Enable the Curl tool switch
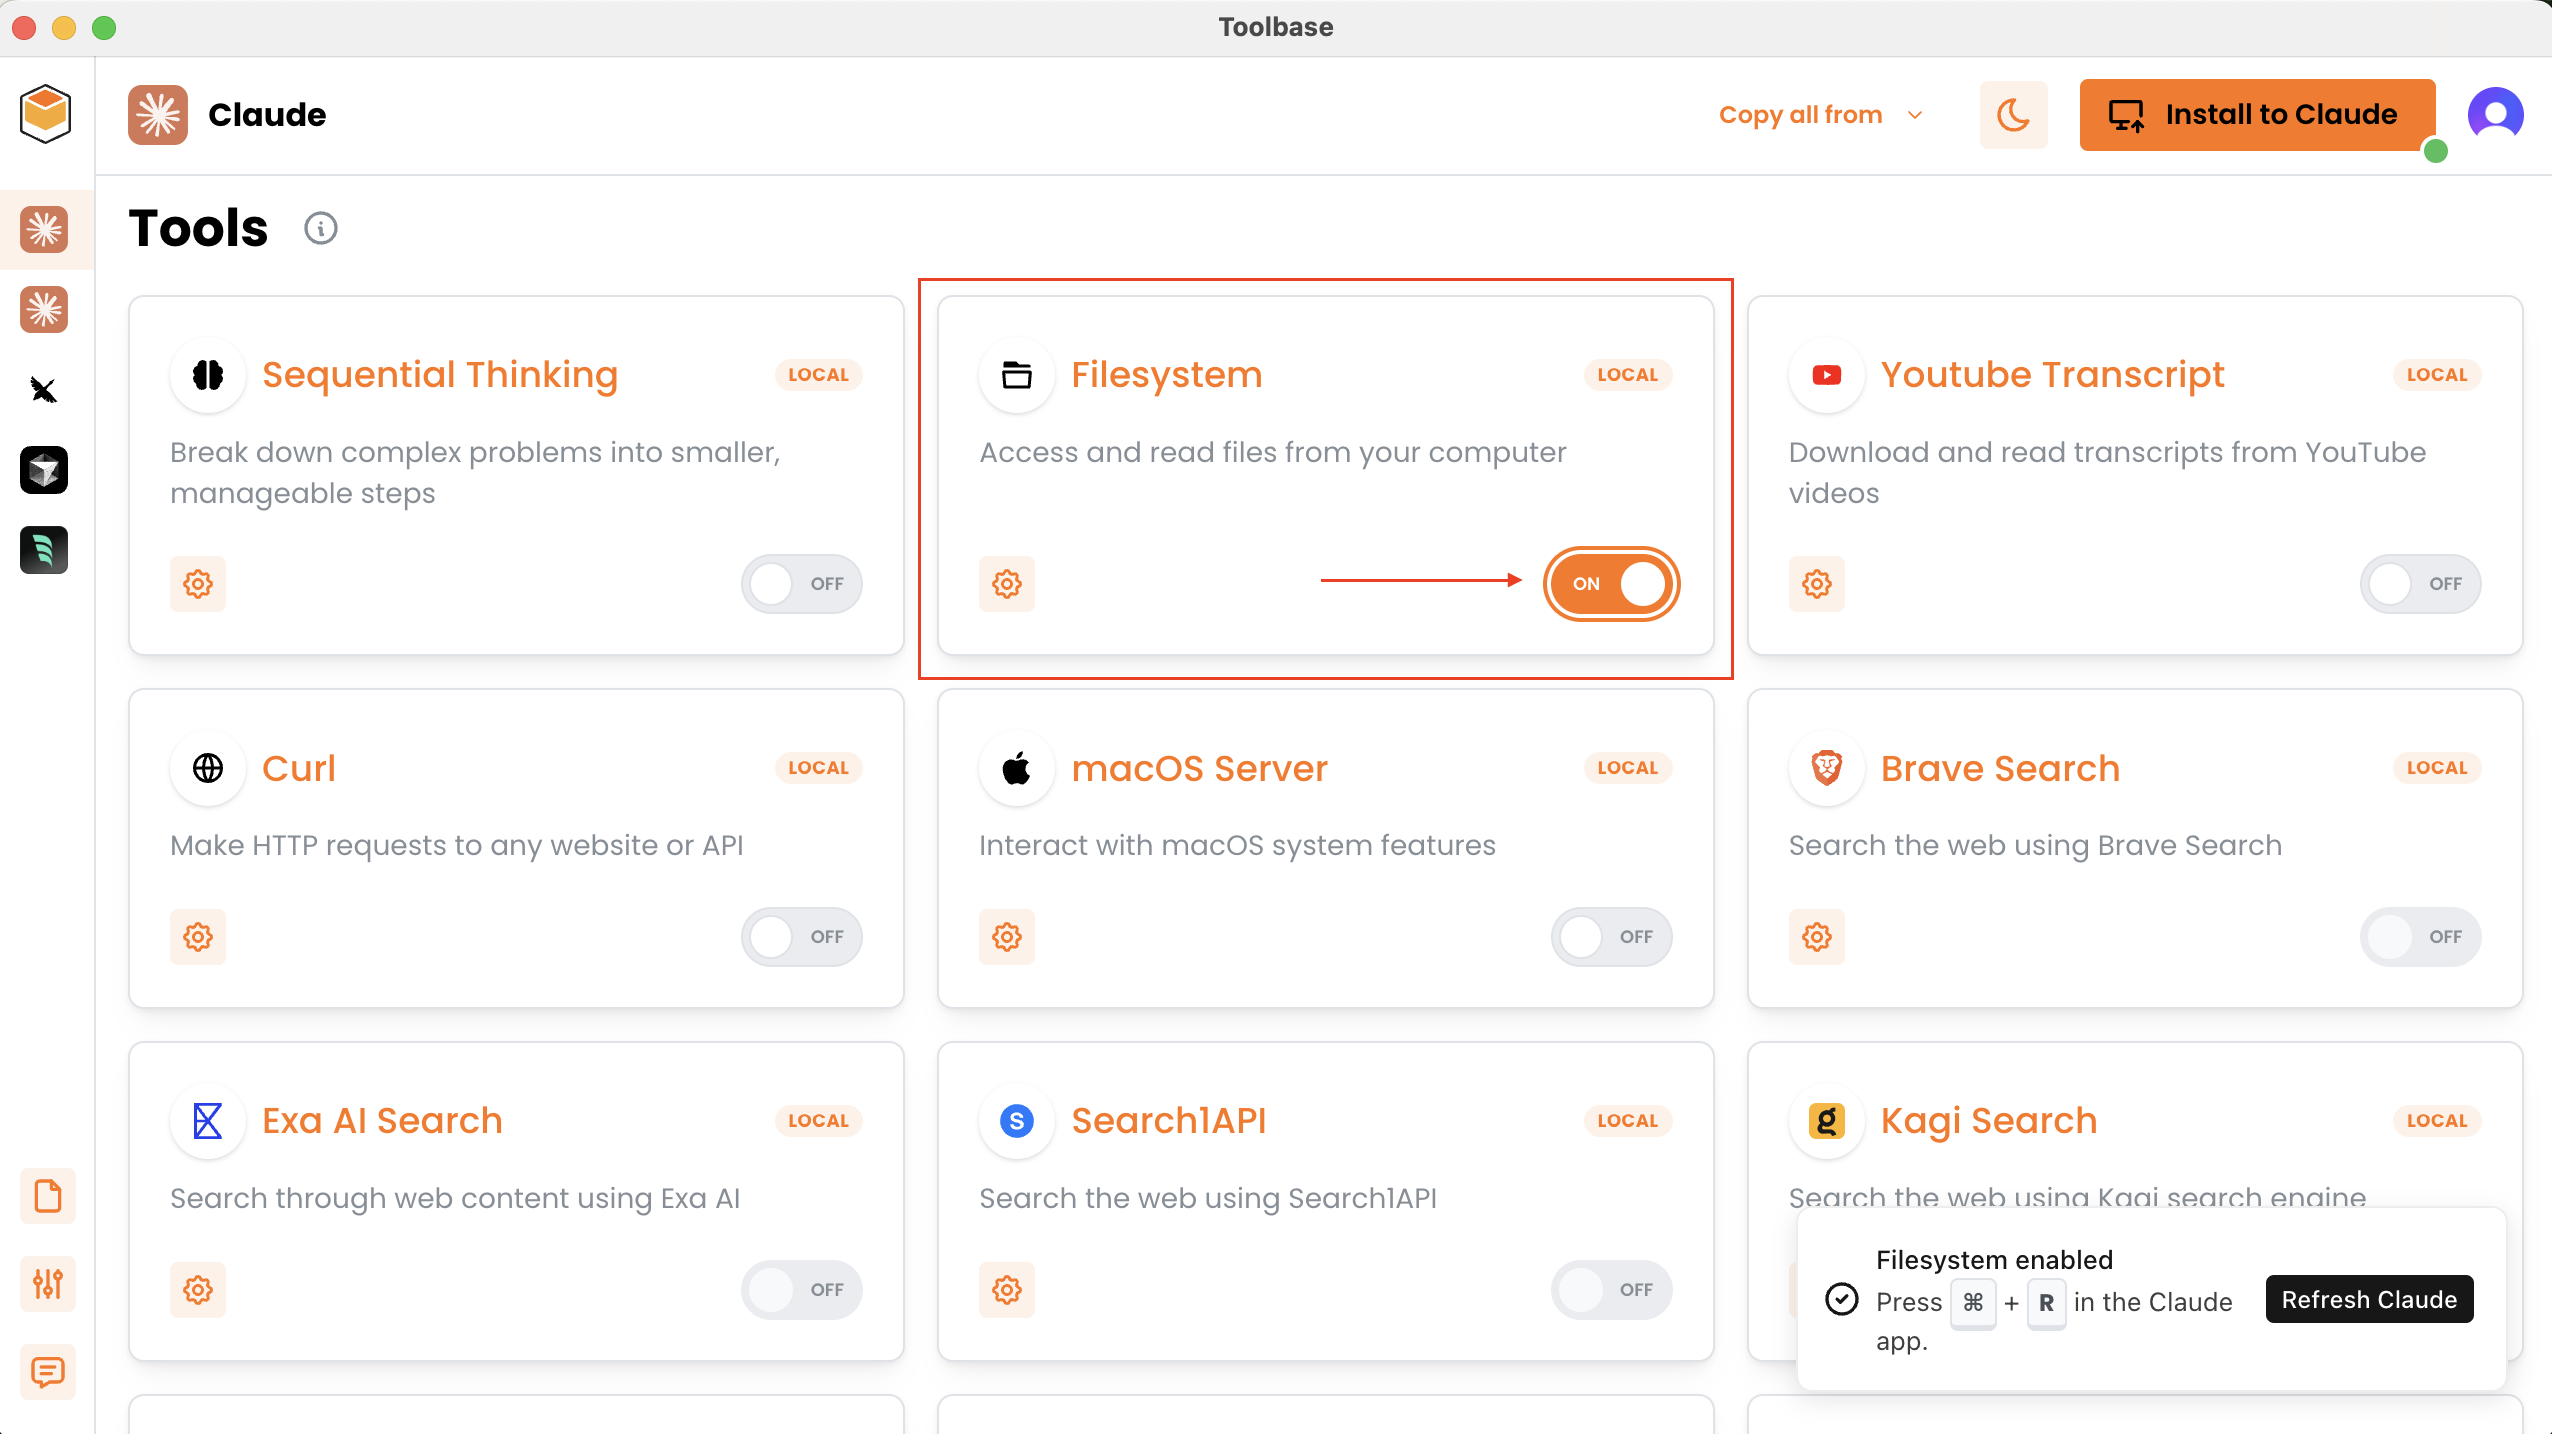This screenshot has width=2552, height=1434. 801,937
